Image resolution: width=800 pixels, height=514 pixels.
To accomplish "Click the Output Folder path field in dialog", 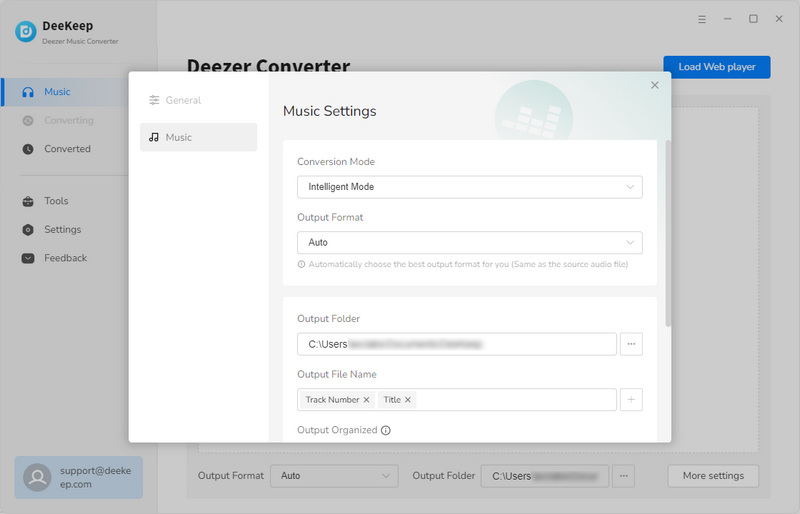I will coord(457,344).
